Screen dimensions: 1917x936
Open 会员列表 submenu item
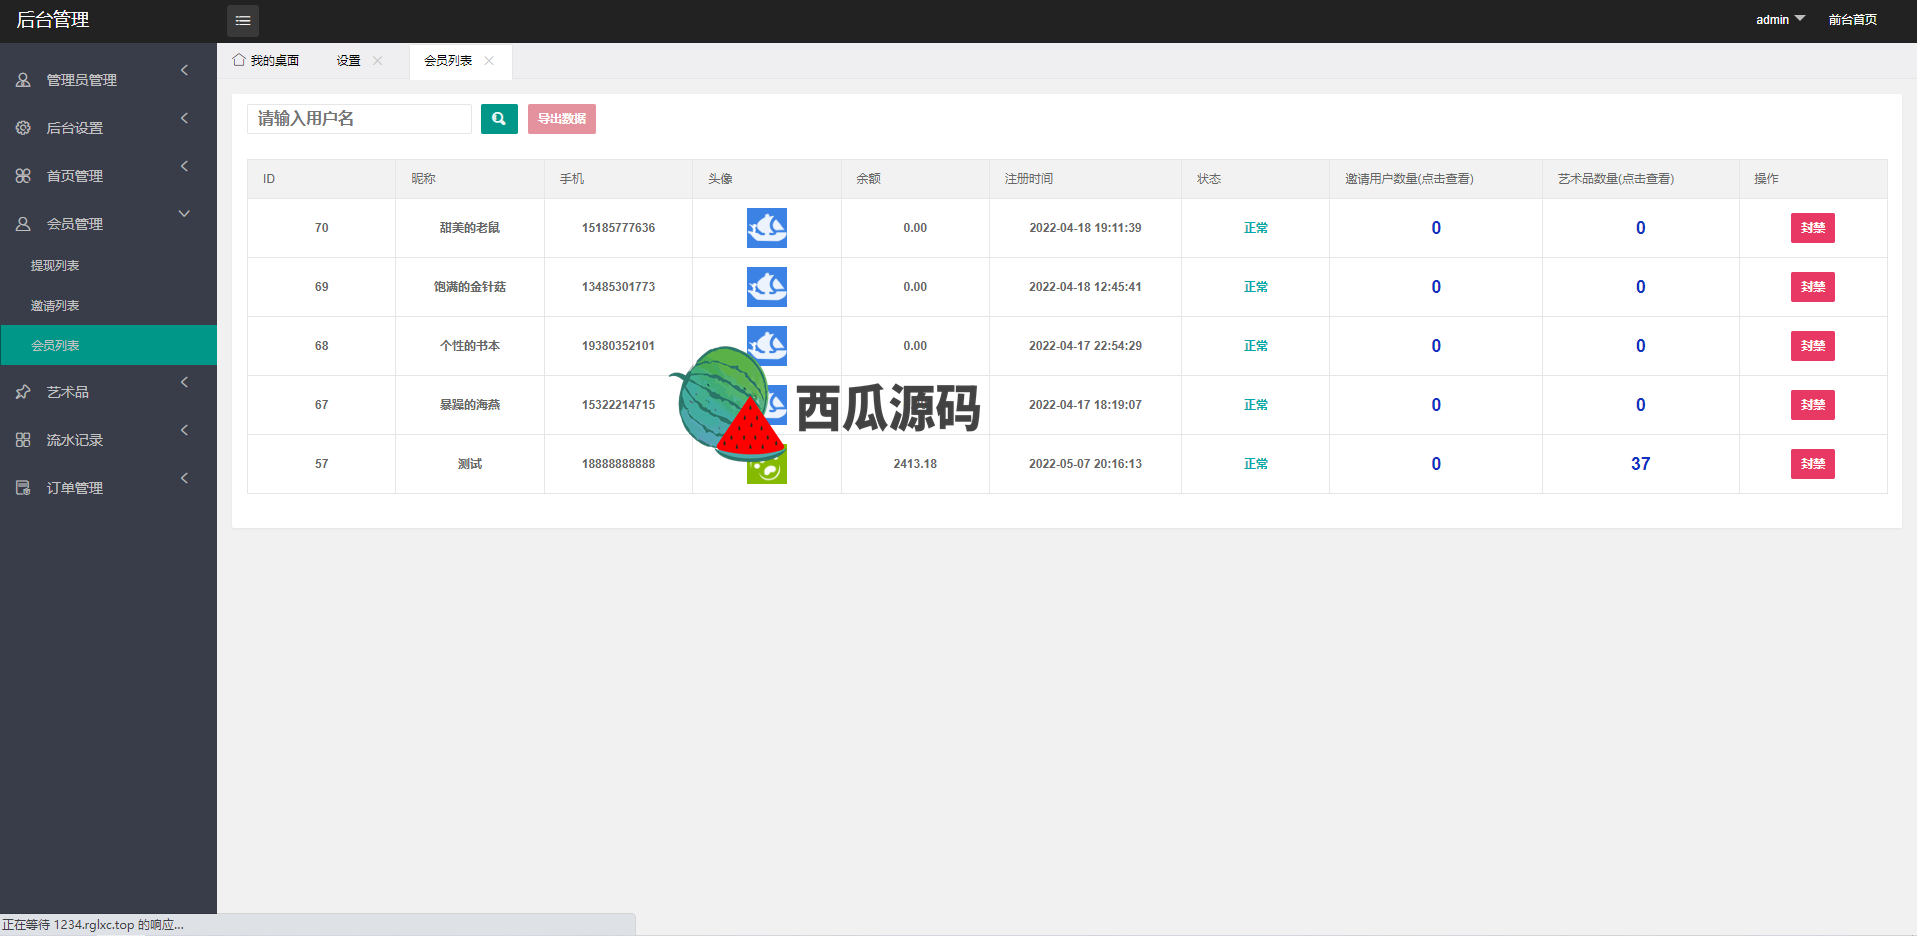pos(108,345)
